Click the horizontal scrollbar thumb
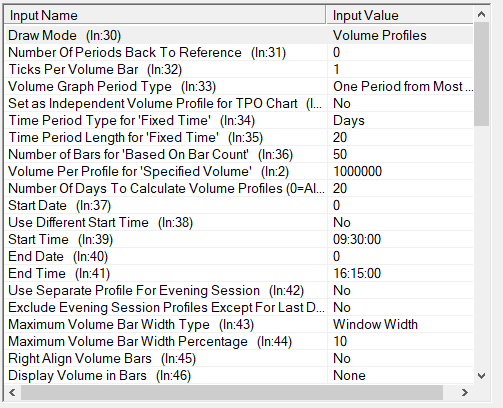The image size is (503, 408). [232, 392]
